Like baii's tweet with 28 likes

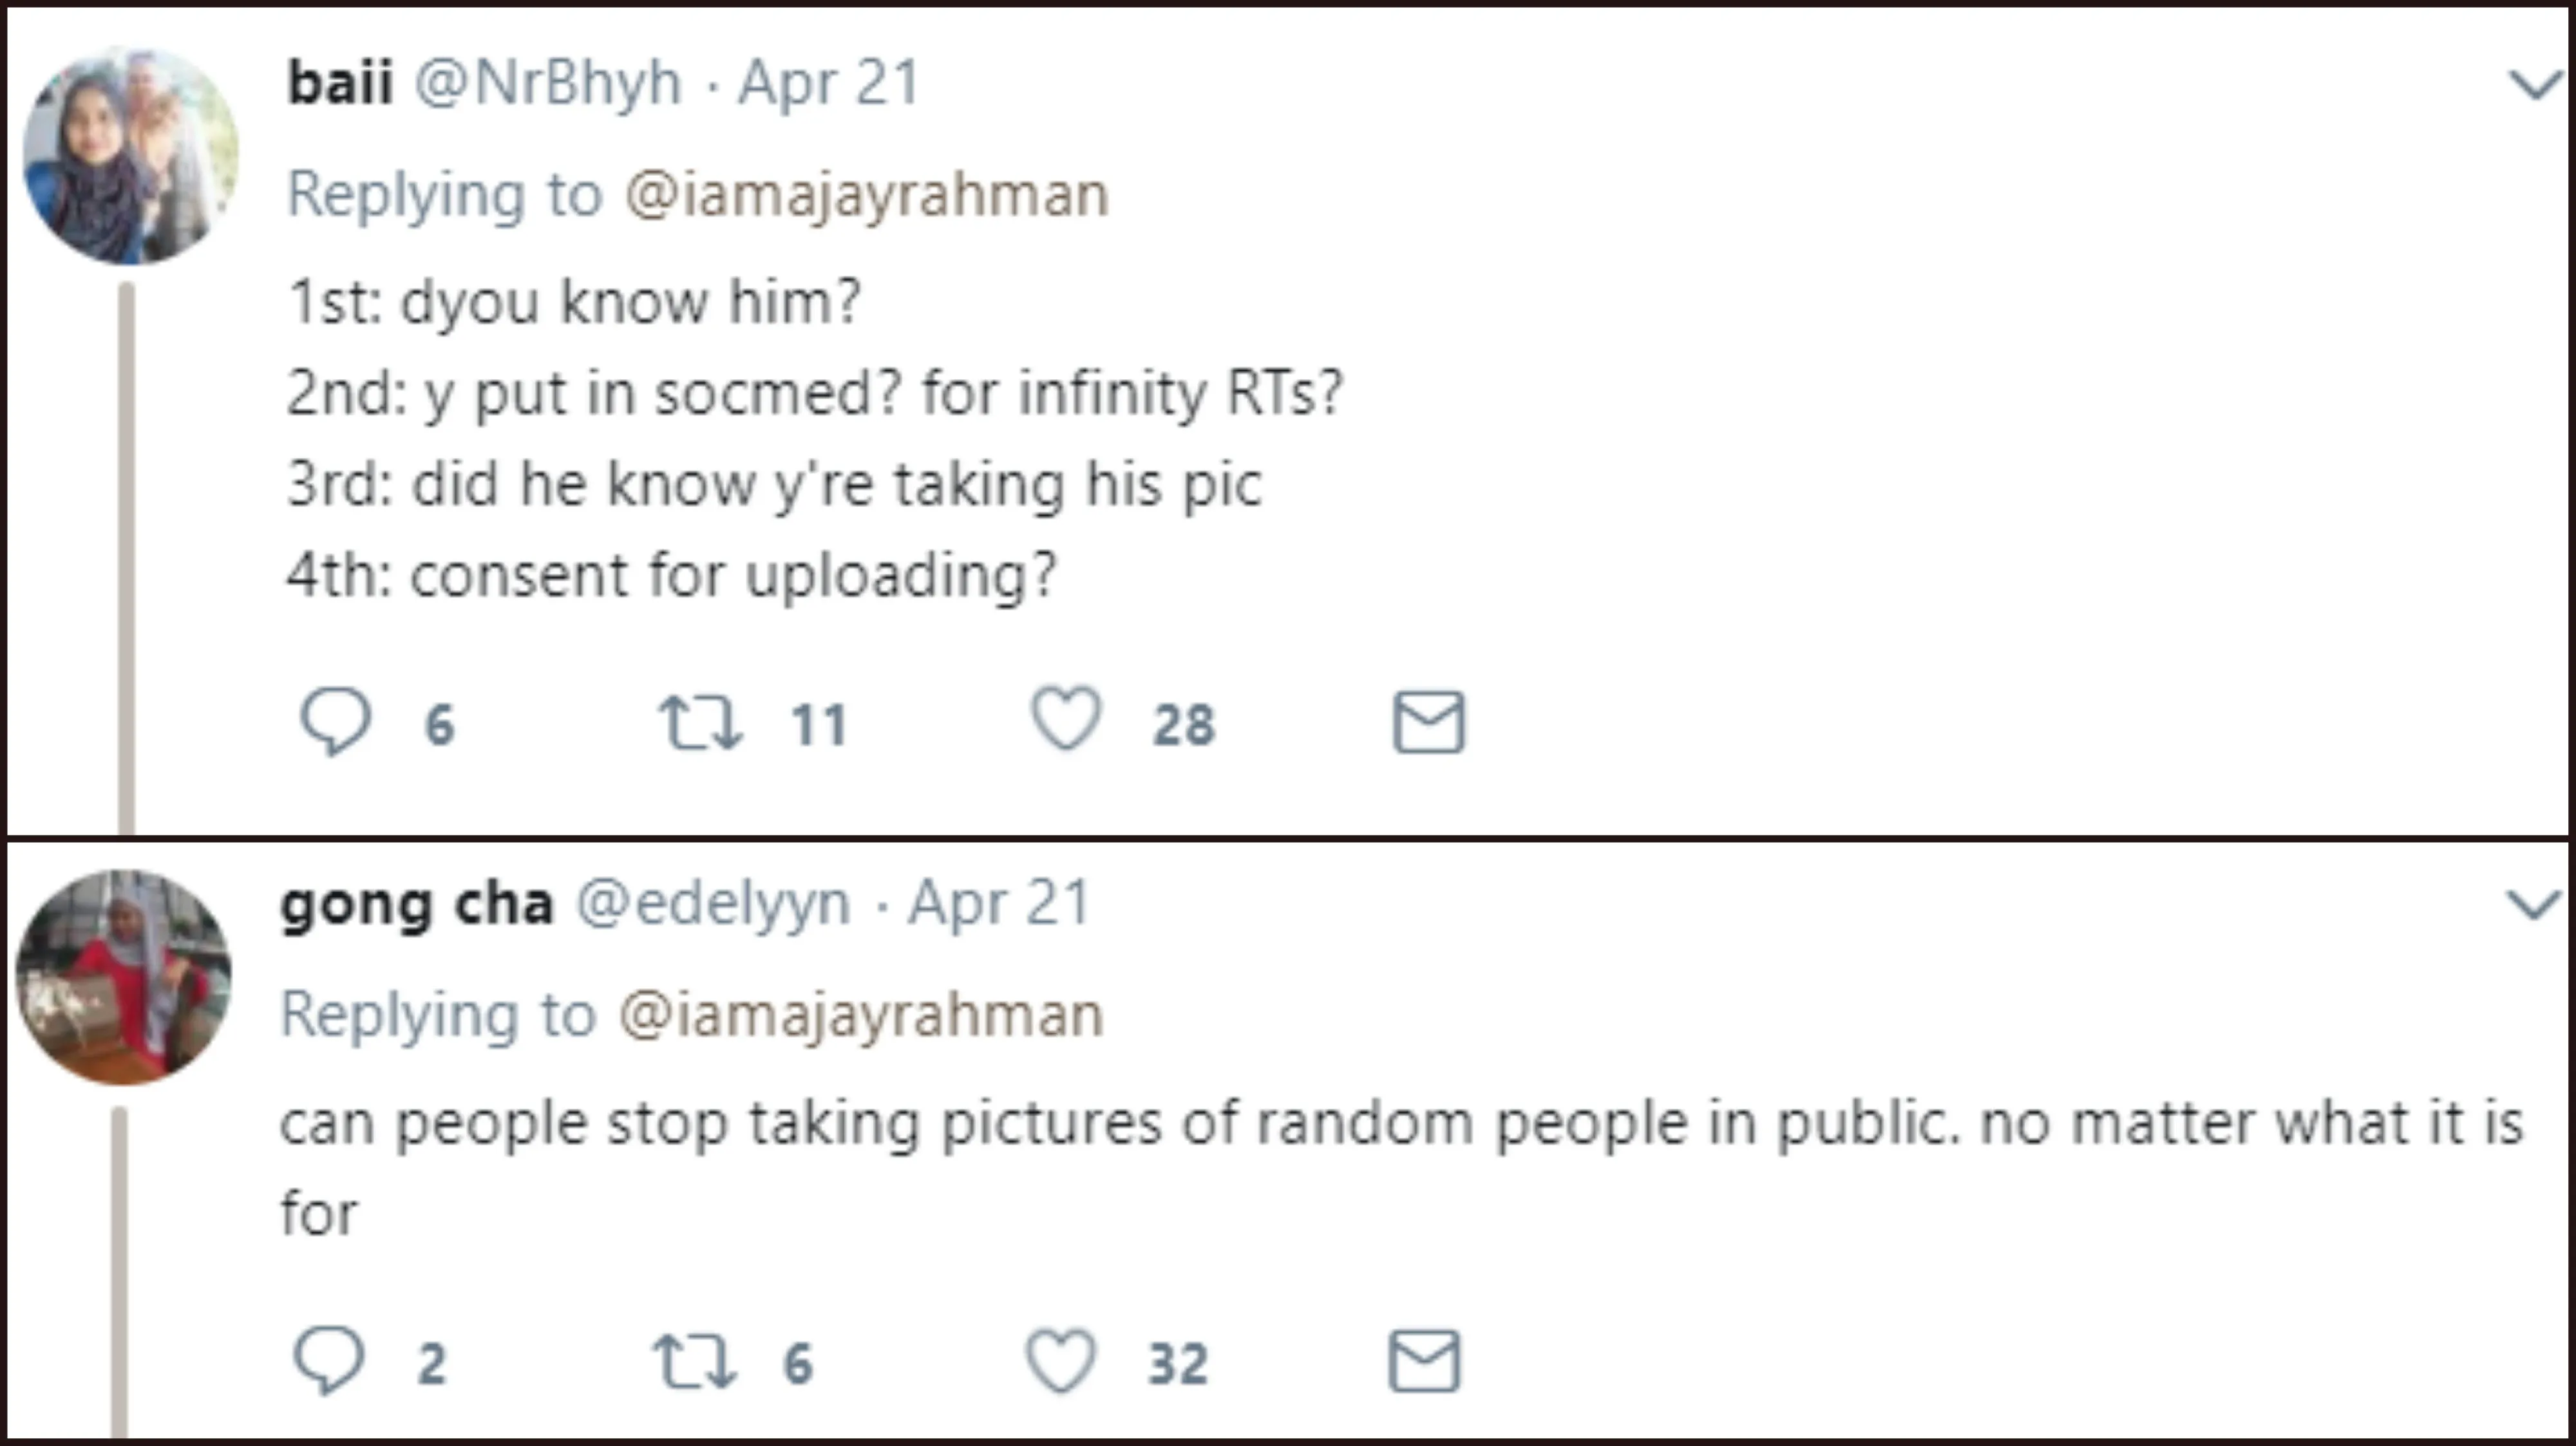point(1066,719)
